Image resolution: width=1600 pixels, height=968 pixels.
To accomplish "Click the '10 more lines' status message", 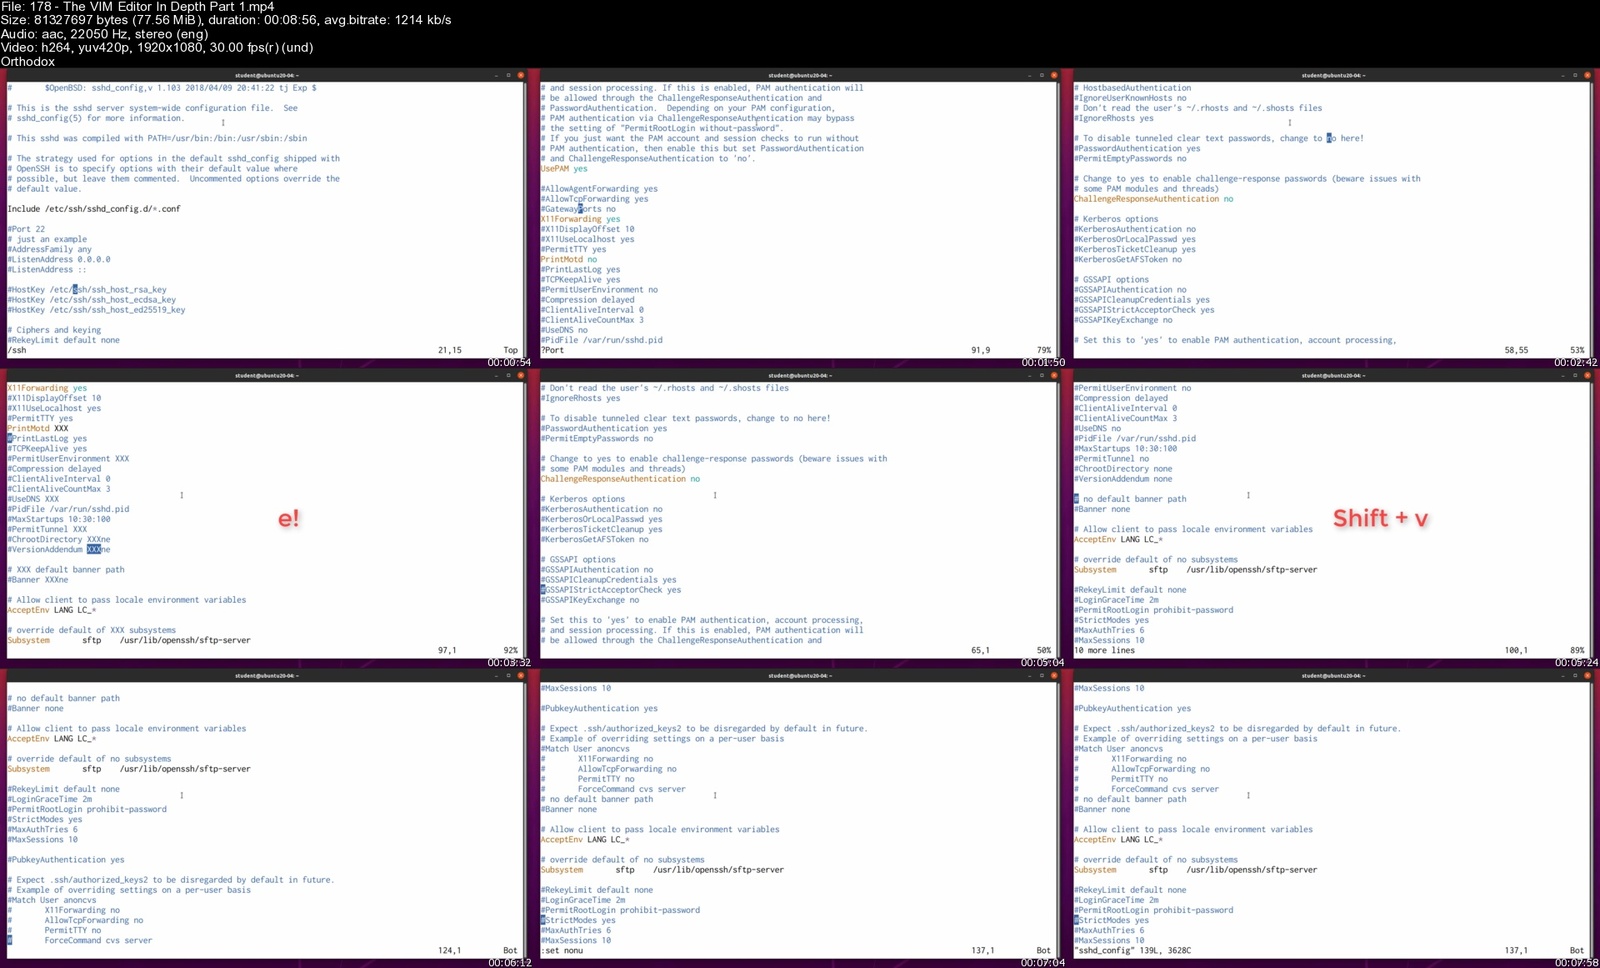I will pyautogui.click(x=1104, y=650).
